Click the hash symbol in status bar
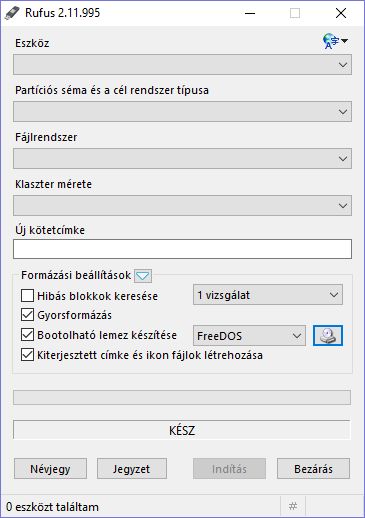The image size is (365, 518). tap(293, 506)
